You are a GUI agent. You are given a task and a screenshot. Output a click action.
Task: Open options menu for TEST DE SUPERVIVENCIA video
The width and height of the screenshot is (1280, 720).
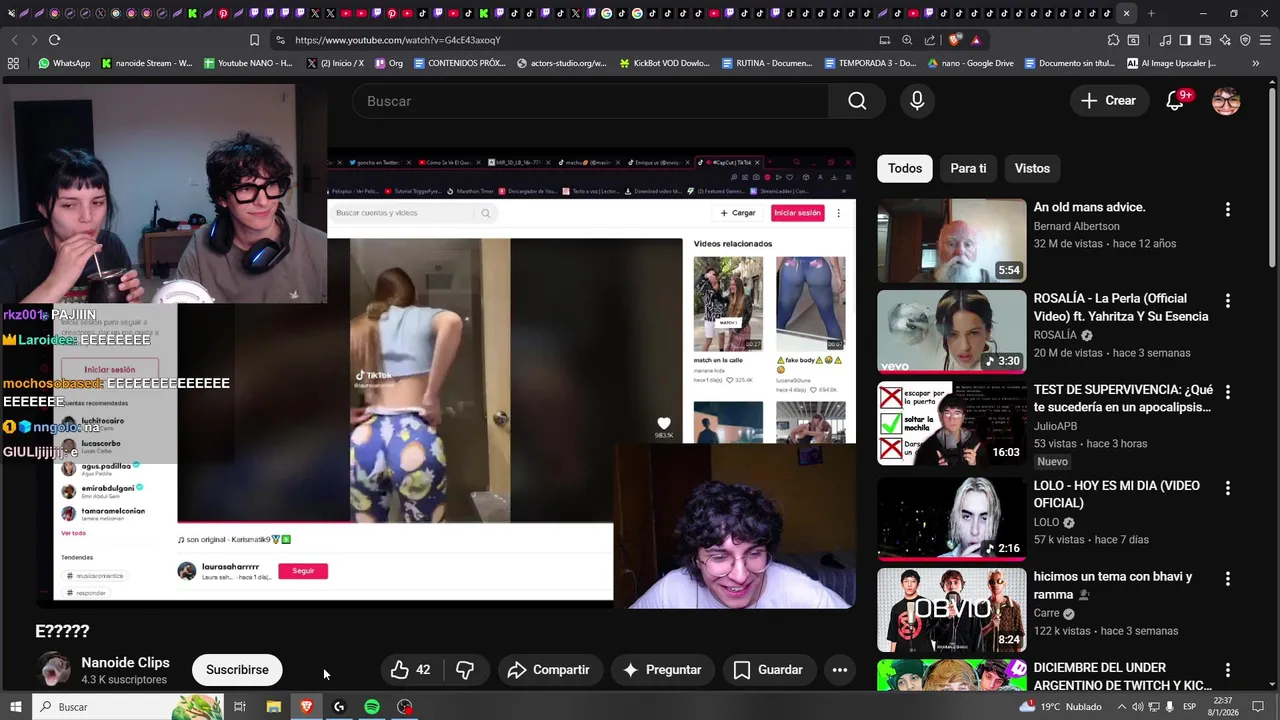(1228, 392)
